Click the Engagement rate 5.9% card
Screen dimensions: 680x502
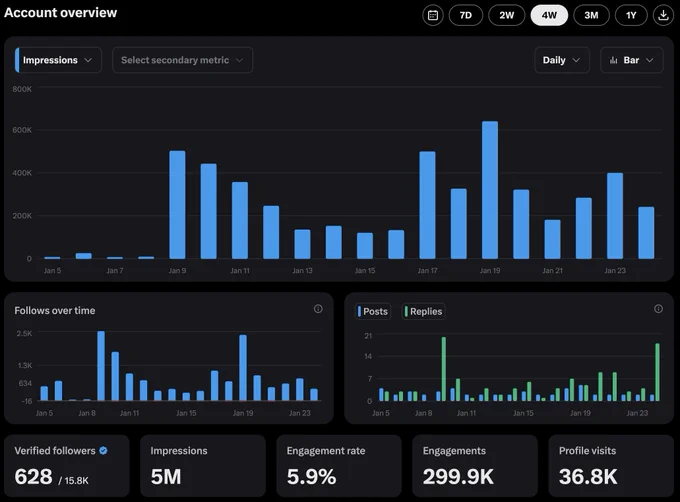[x=339, y=466]
